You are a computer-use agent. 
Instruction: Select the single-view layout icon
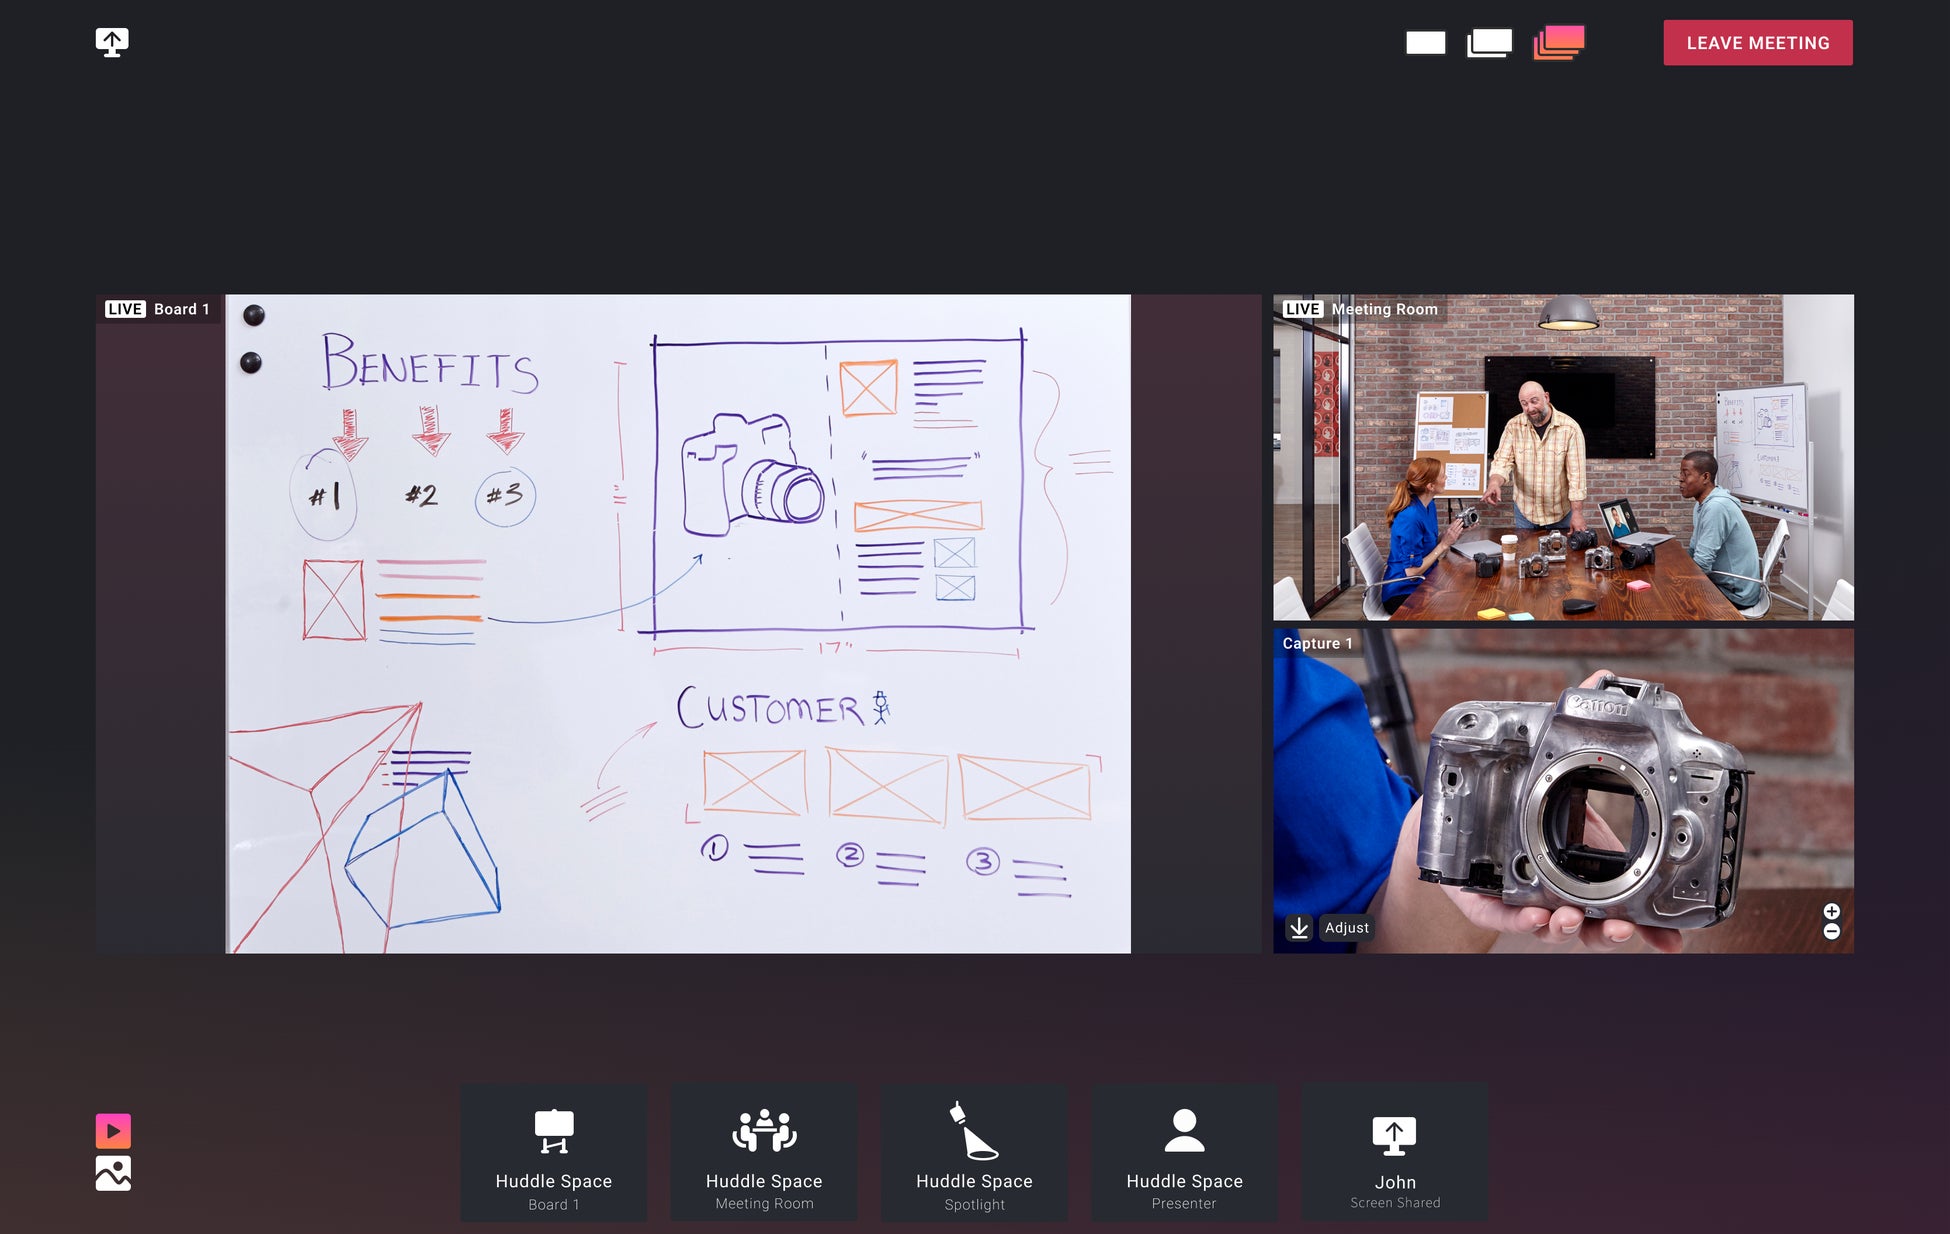pos(1425,43)
